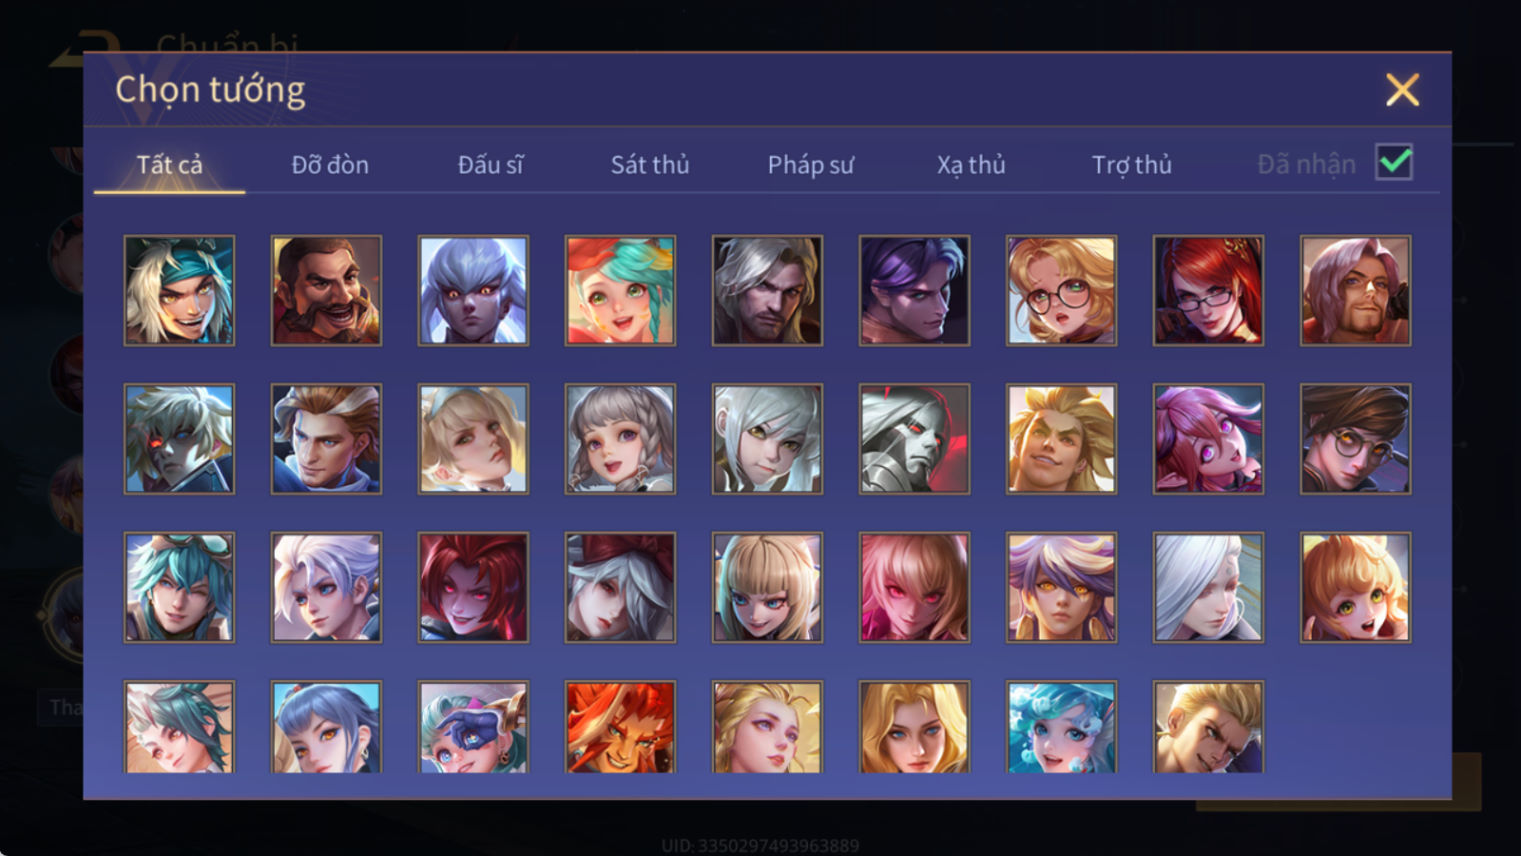The width and height of the screenshot is (1521, 856).
Task: Select the blue mermaid hero with bubbles
Action: [x=1061, y=727]
